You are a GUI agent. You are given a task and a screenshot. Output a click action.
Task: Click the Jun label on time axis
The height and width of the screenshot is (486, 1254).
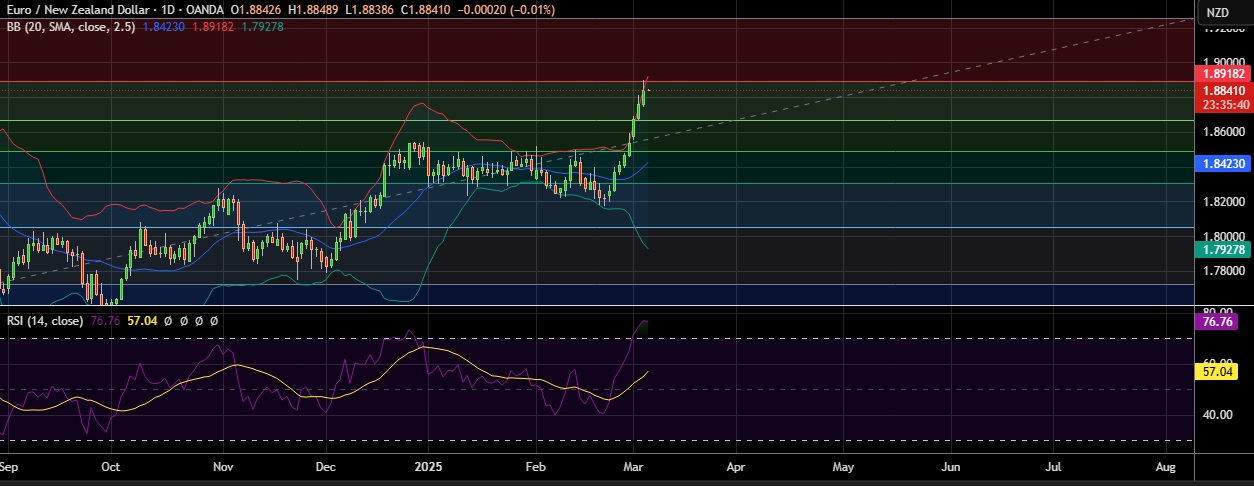click(x=951, y=466)
